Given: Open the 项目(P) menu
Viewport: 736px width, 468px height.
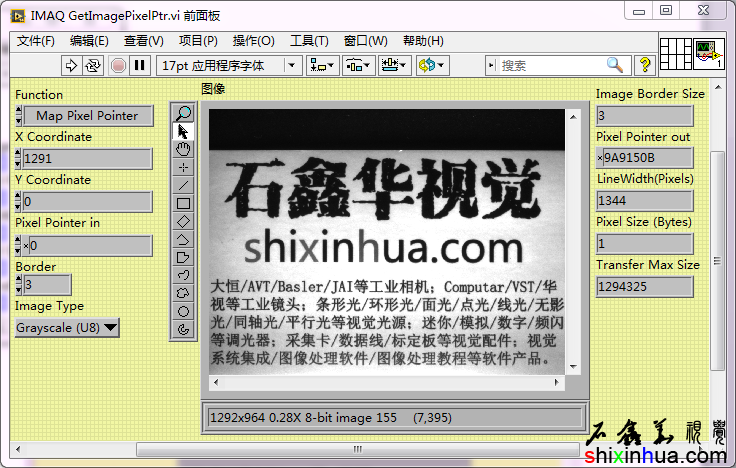Looking at the screenshot, I should pyautogui.click(x=198, y=41).
